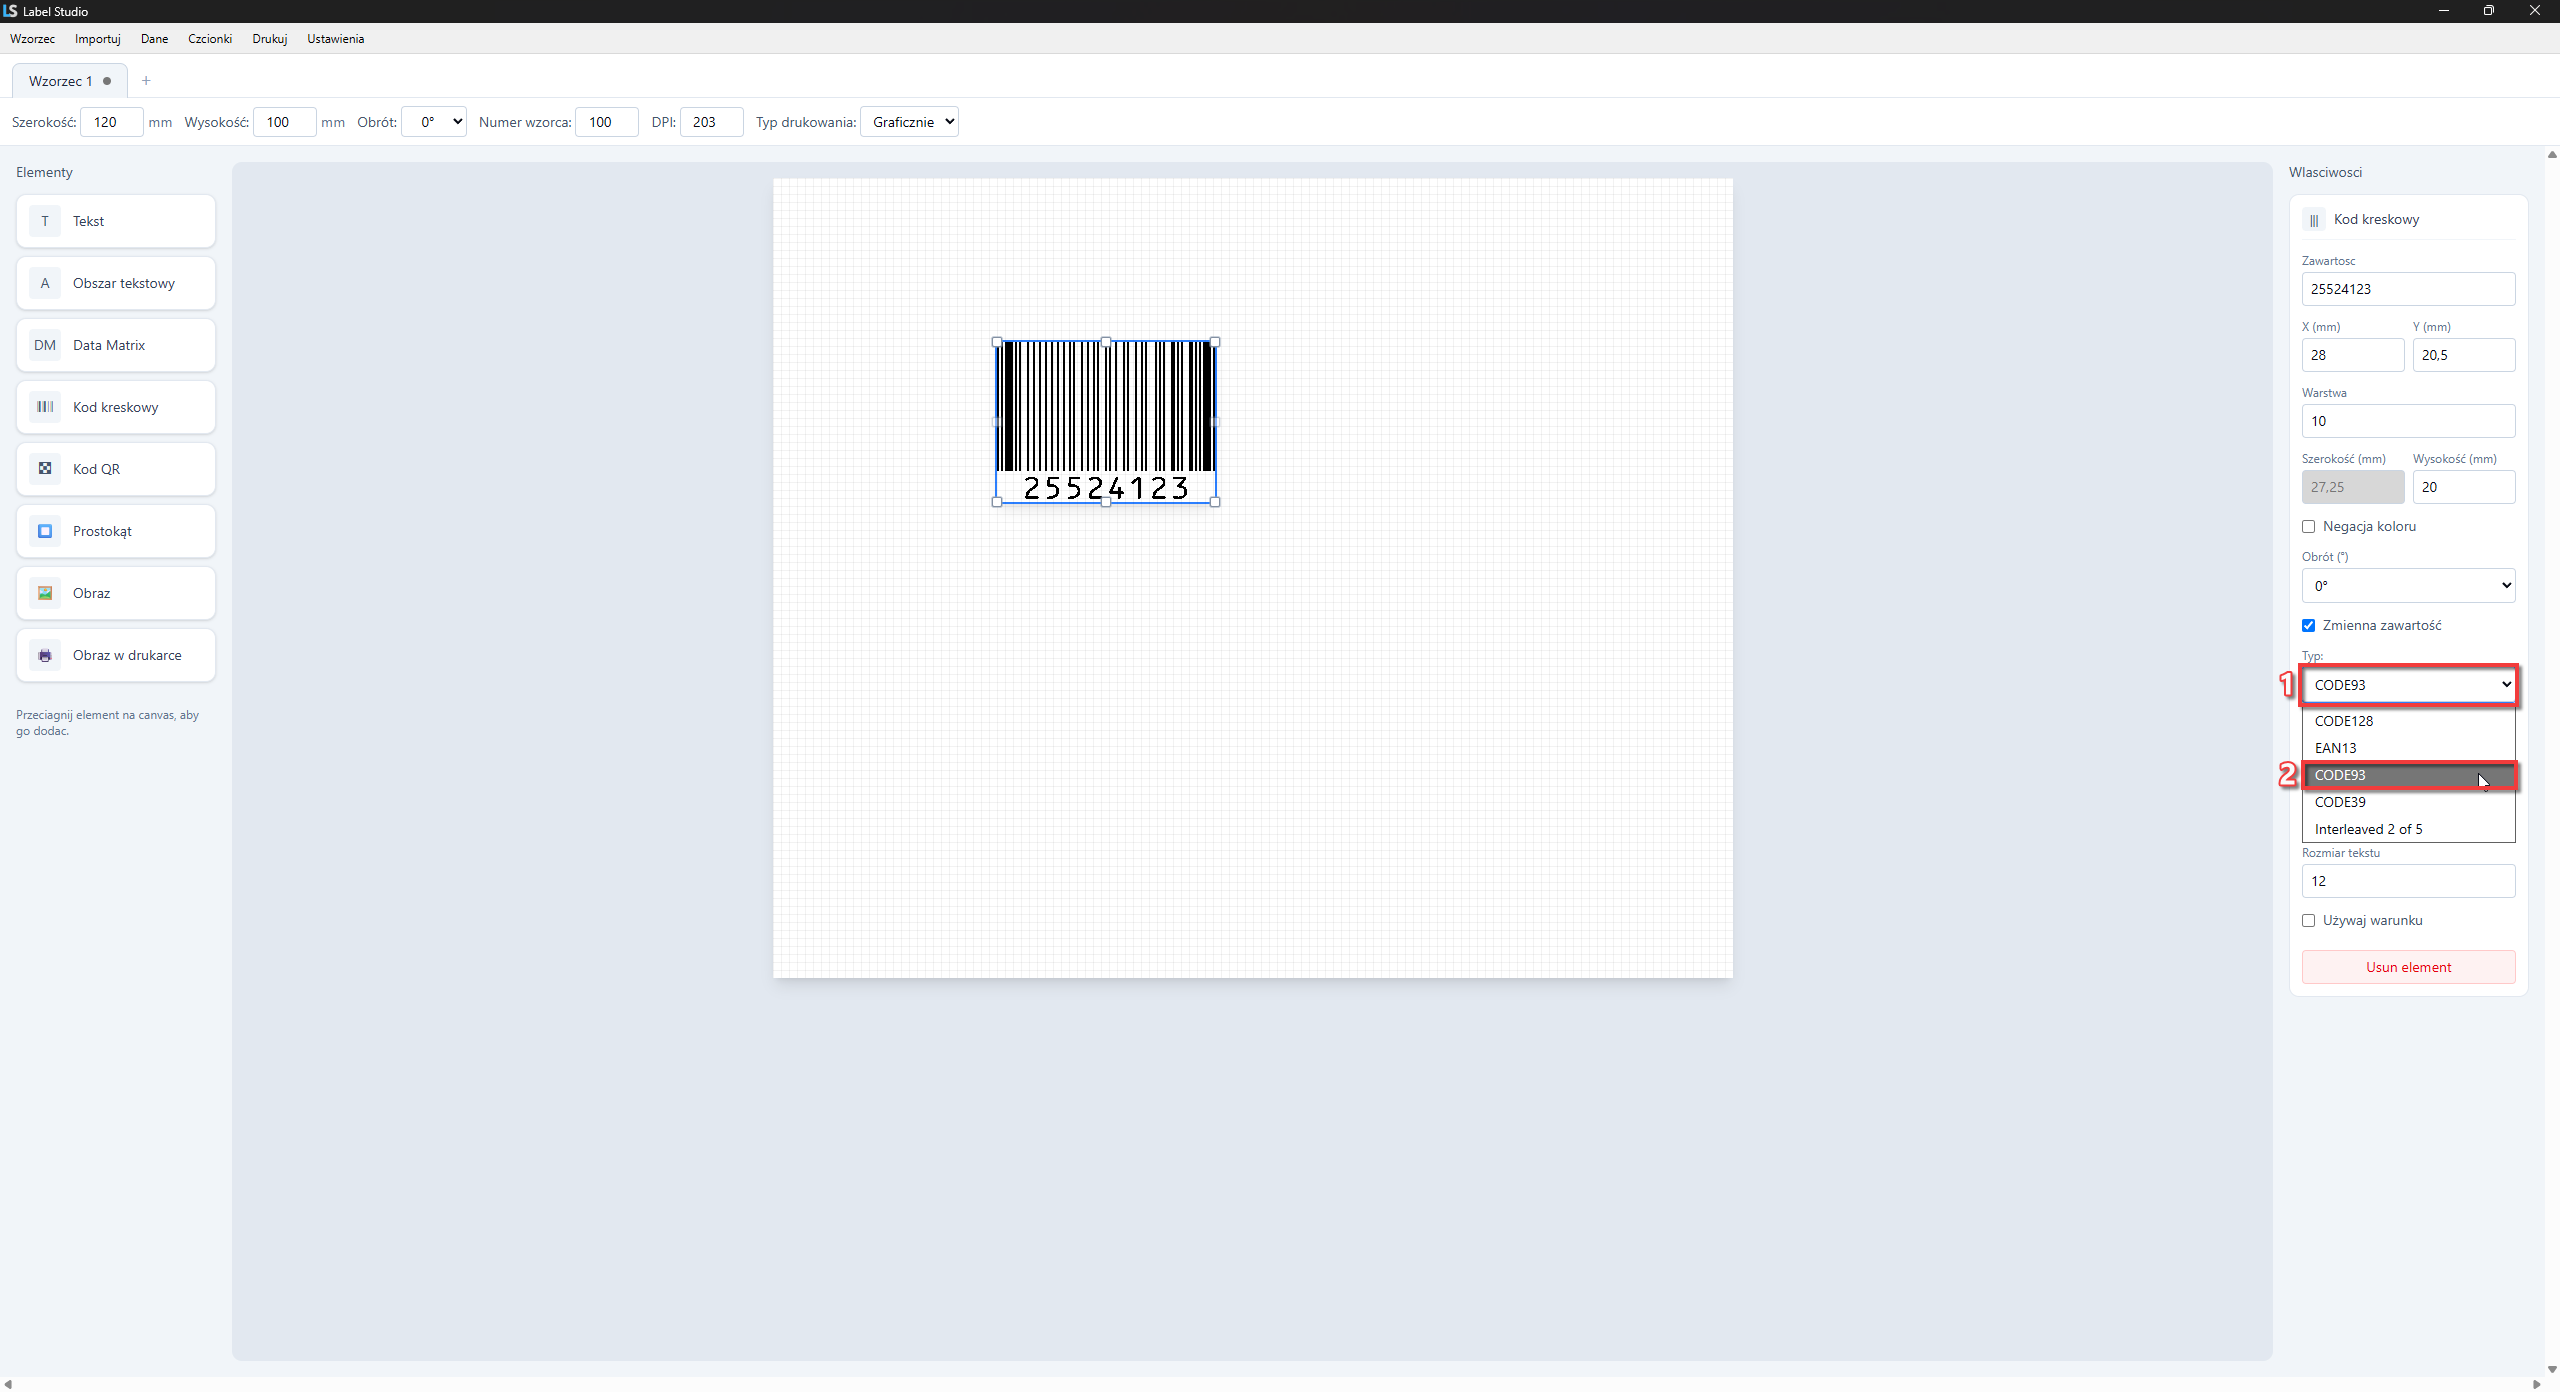Open the Ustawienia menu
This screenshot has width=2560, height=1392.
coord(335,39)
